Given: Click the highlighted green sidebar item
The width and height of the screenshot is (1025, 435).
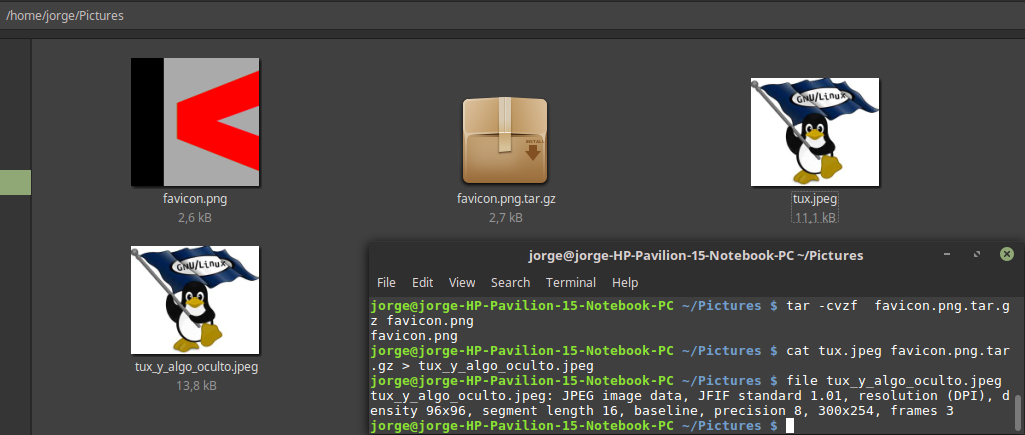Looking at the screenshot, I should tap(16, 183).
